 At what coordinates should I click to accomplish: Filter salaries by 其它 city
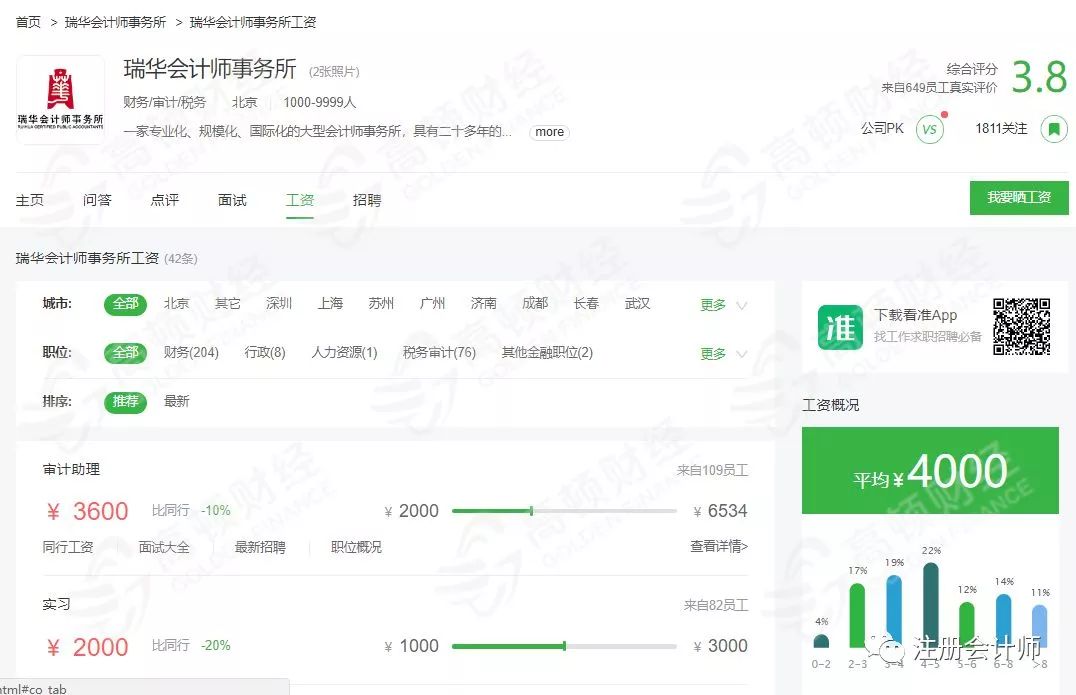coord(227,303)
